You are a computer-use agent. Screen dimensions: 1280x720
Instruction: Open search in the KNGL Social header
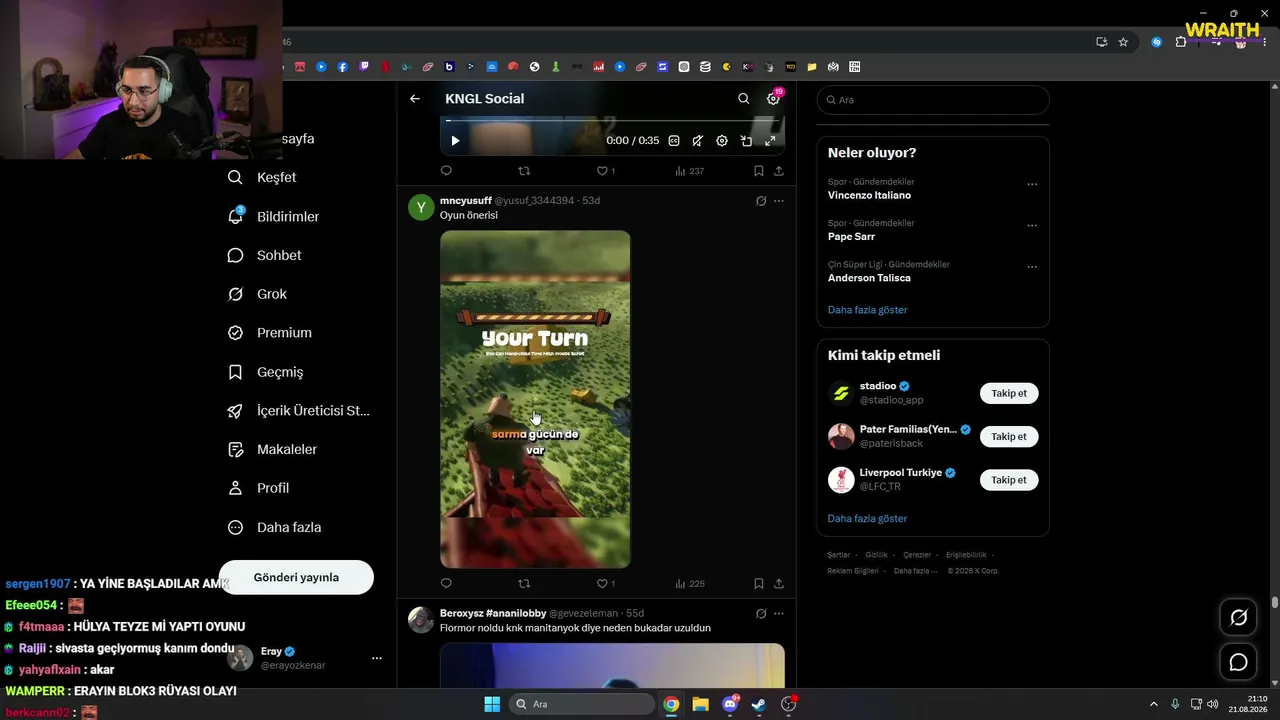(743, 99)
